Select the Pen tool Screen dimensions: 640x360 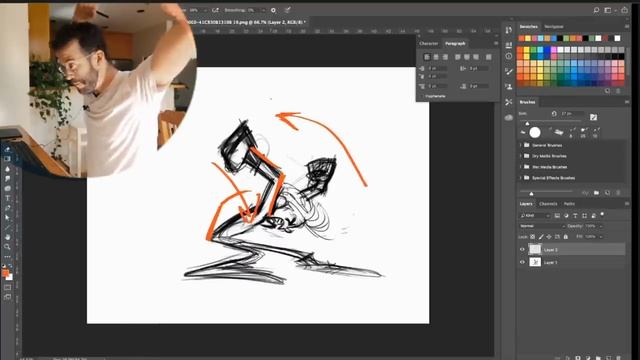click(7, 208)
